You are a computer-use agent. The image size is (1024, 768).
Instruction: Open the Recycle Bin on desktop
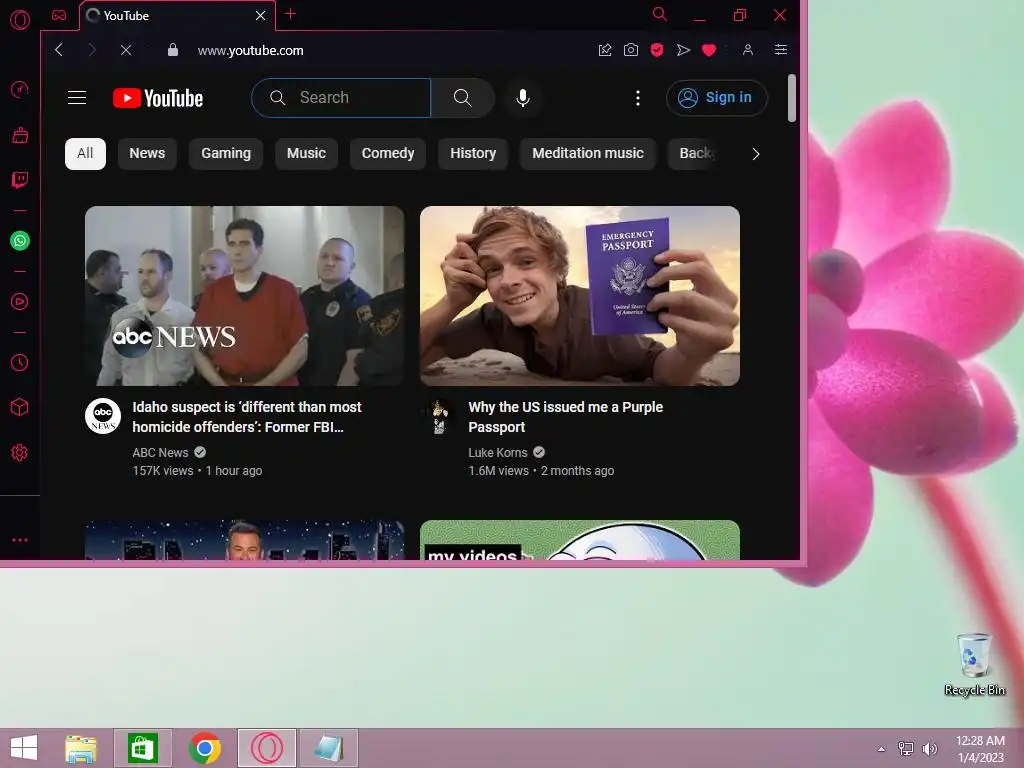click(x=974, y=664)
